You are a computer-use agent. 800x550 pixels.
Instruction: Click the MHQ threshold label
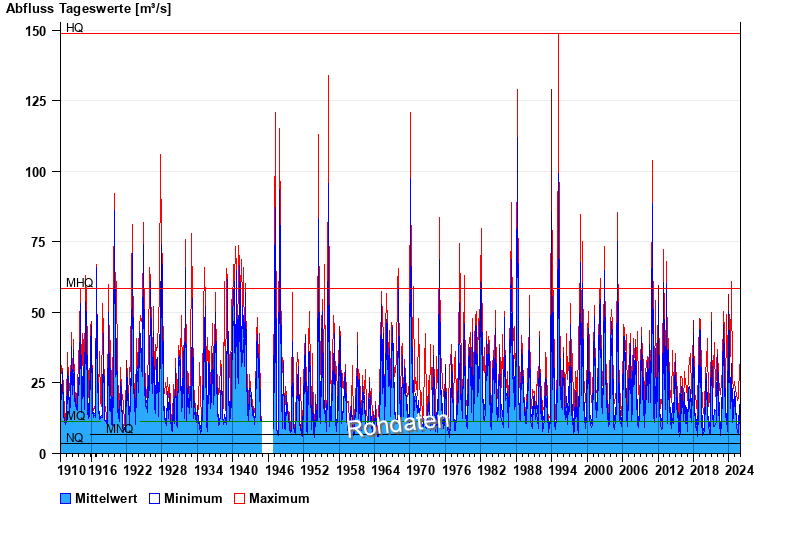click(79, 283)
